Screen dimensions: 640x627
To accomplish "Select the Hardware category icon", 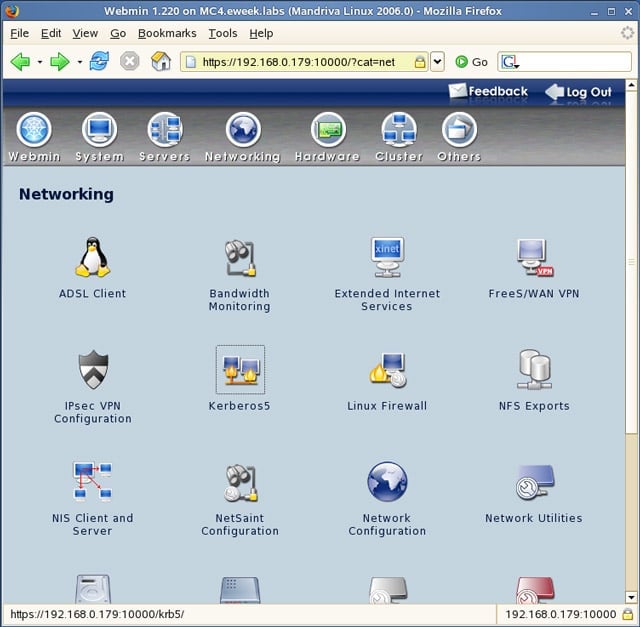I will 328,129.
